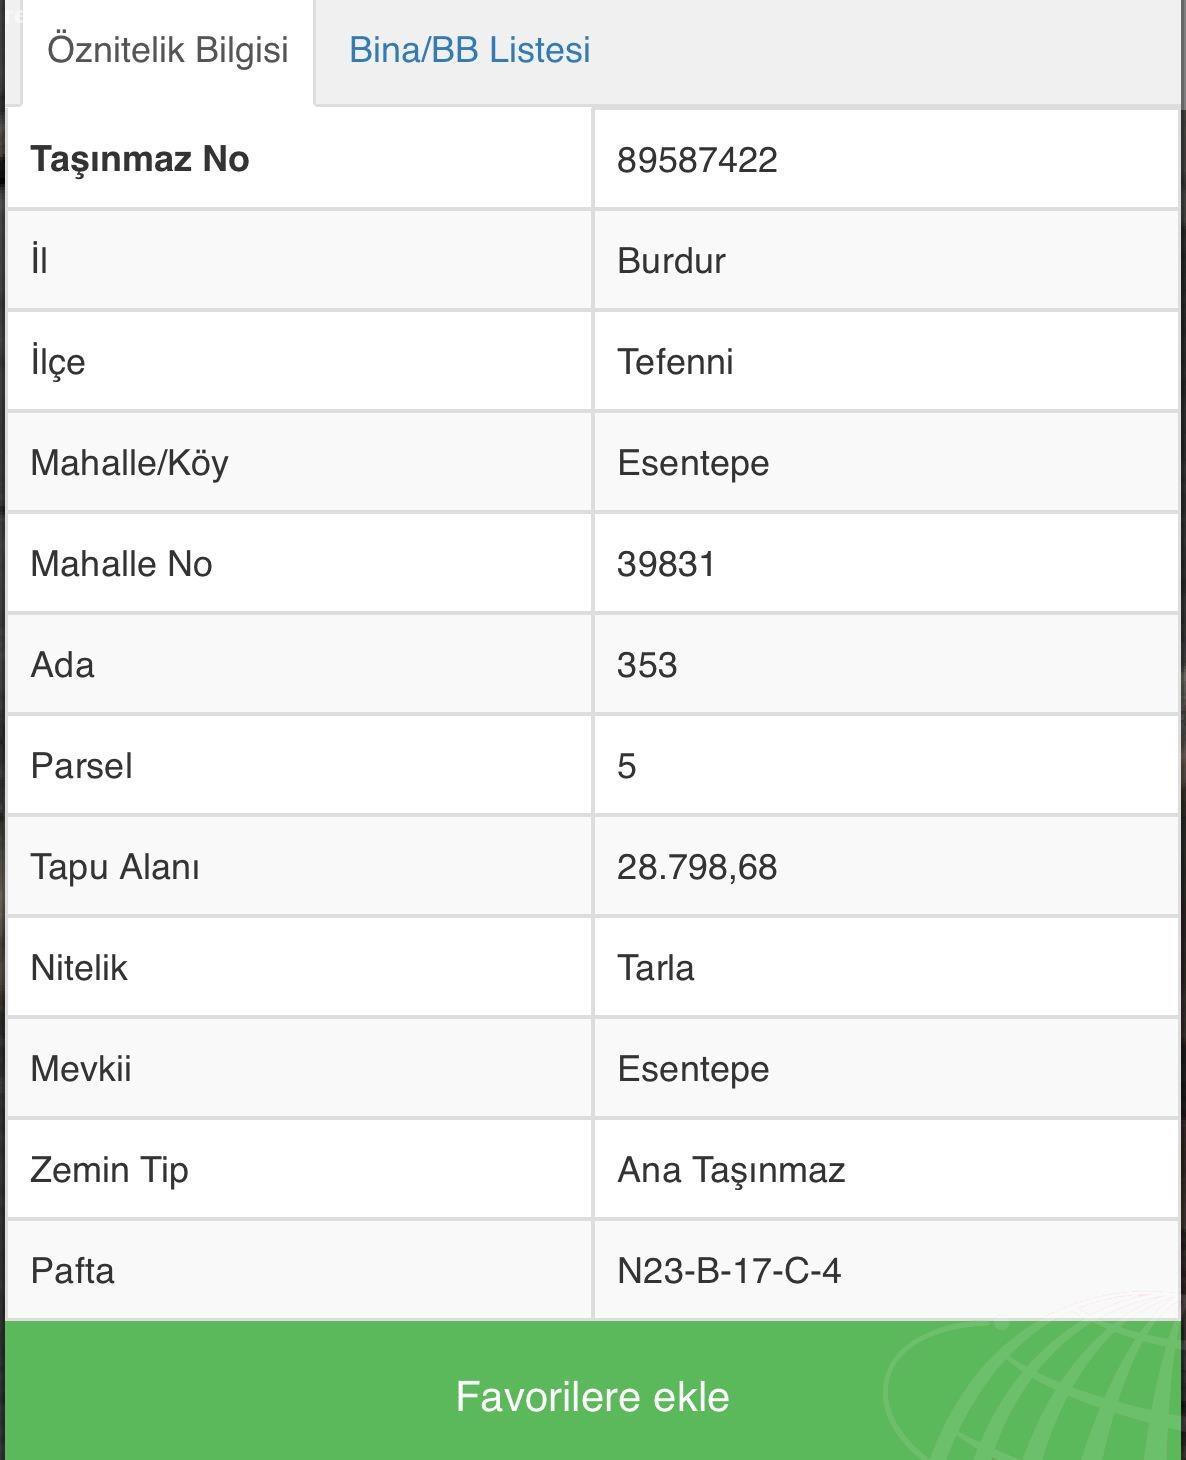
Task: Select the Parsel value 5
Action: 627,766
